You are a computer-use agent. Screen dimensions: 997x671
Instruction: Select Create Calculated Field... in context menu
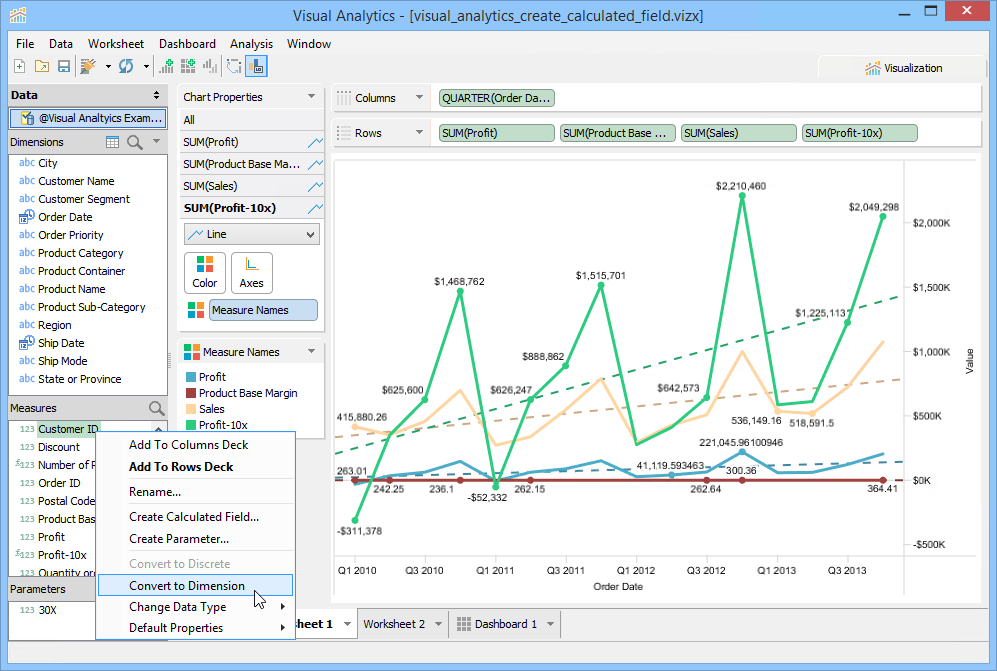[195, 517]
